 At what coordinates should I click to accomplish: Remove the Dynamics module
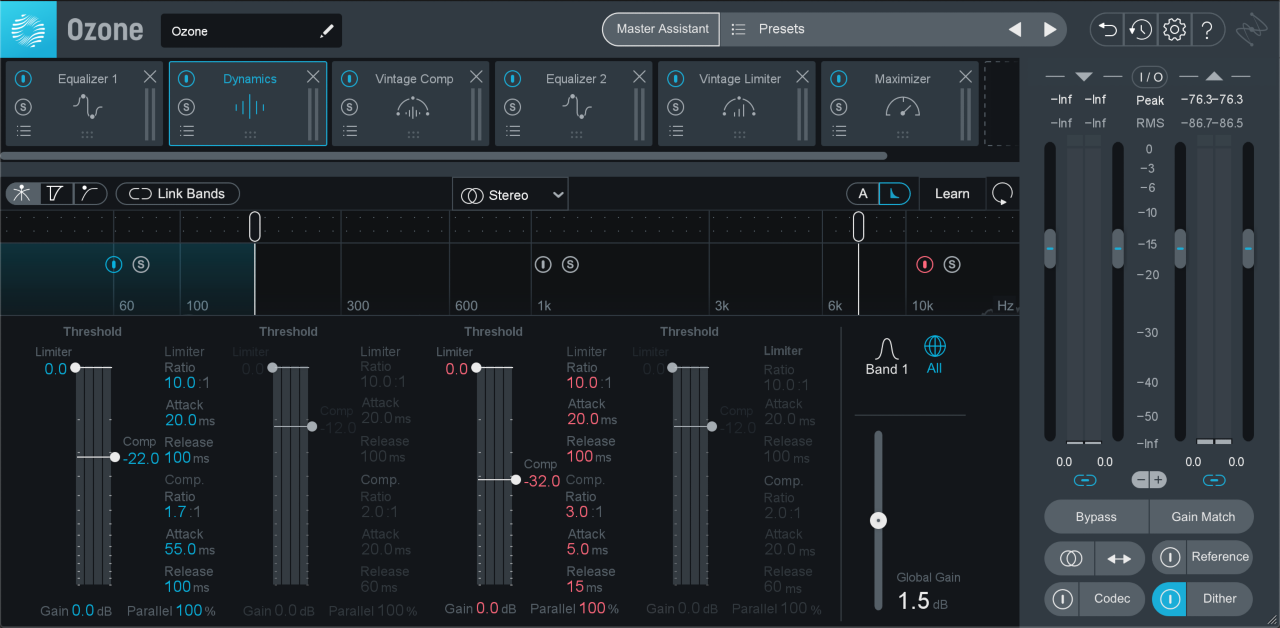pyautogui.click(x=313, y=77)
